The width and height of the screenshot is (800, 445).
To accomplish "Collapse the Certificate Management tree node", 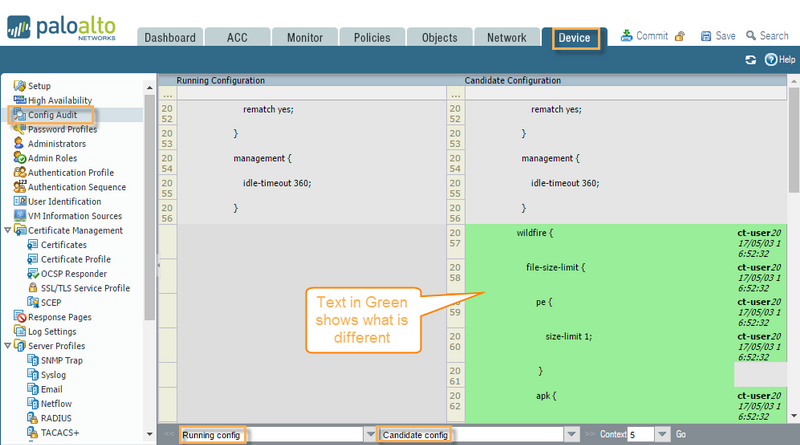I will (7, 230).
